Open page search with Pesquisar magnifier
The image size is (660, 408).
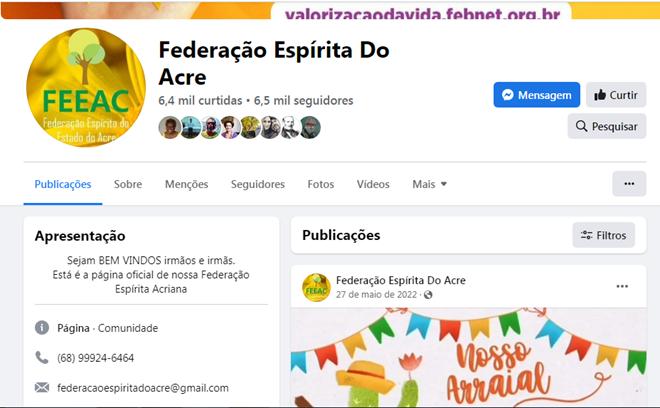pyautogui.click(x=607, y=126)
